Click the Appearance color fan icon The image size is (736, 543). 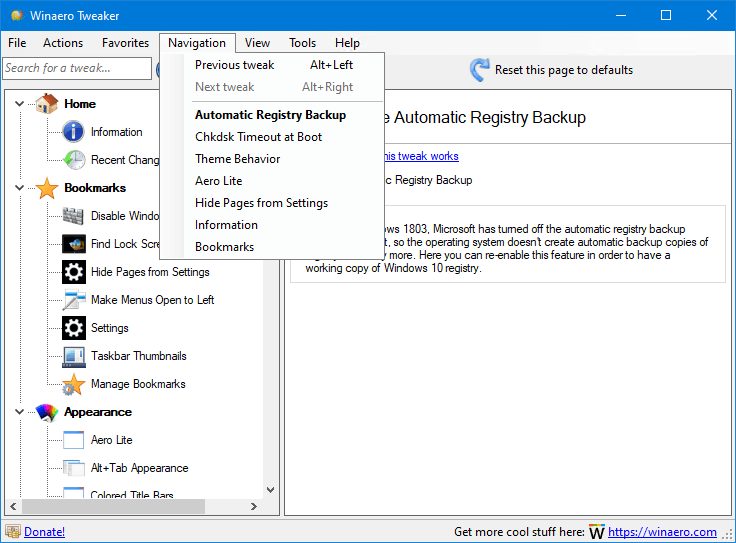[x=47, y=412]
